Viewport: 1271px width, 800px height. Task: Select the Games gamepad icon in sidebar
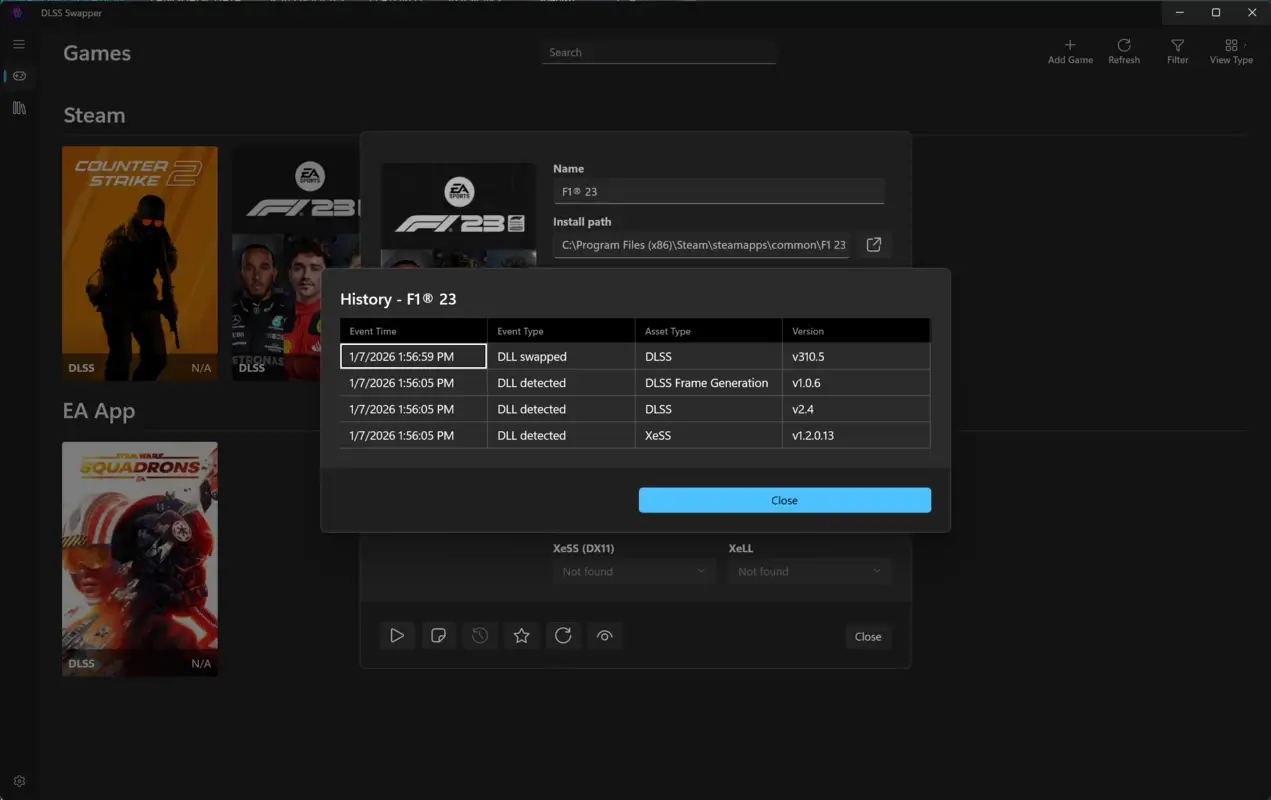(18, 76)
